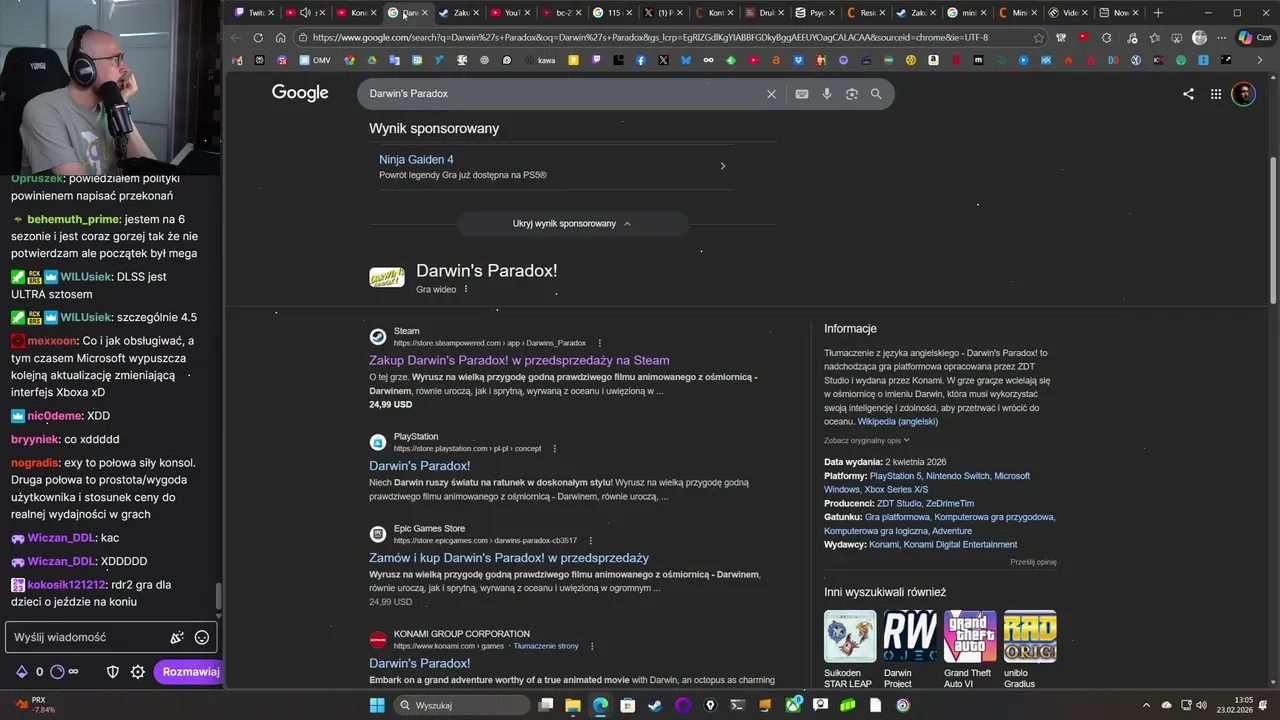Open the Wikipedia (angielski) link
The height and width of the screenshot is (720, 1280).
click(x=897, y=422)
